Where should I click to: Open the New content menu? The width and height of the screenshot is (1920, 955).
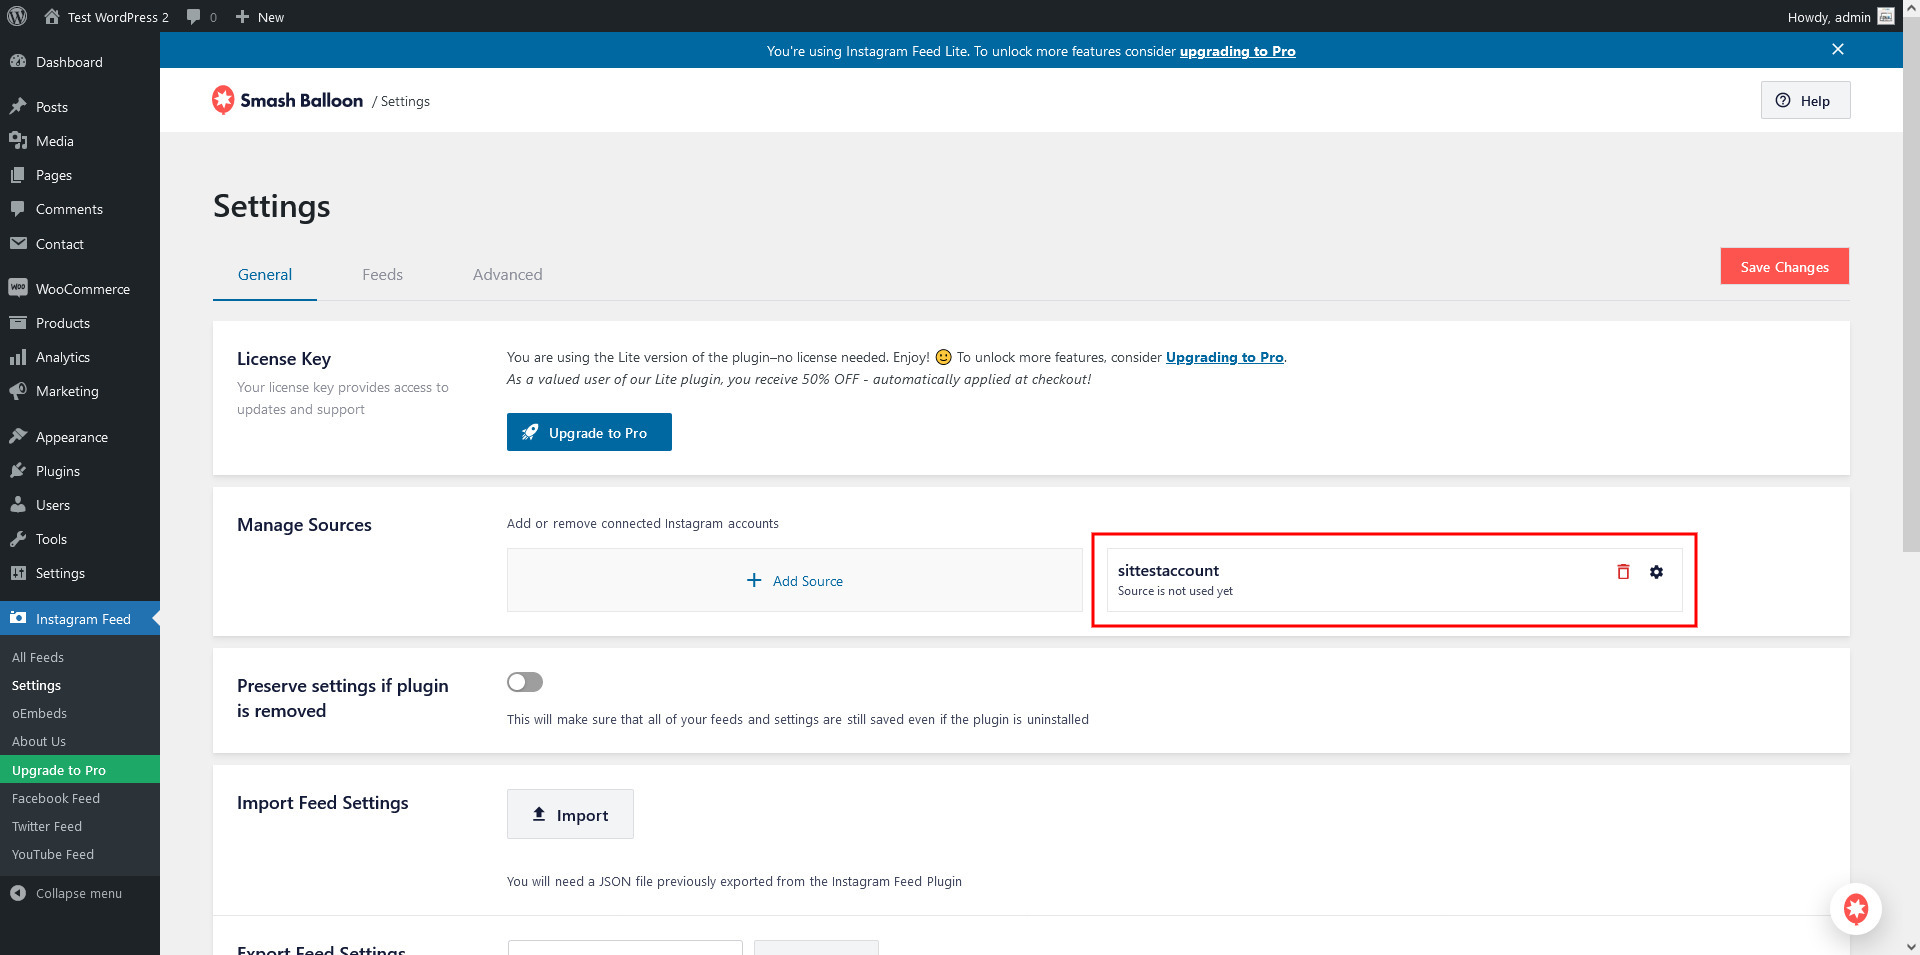click(x=260, y=17)
